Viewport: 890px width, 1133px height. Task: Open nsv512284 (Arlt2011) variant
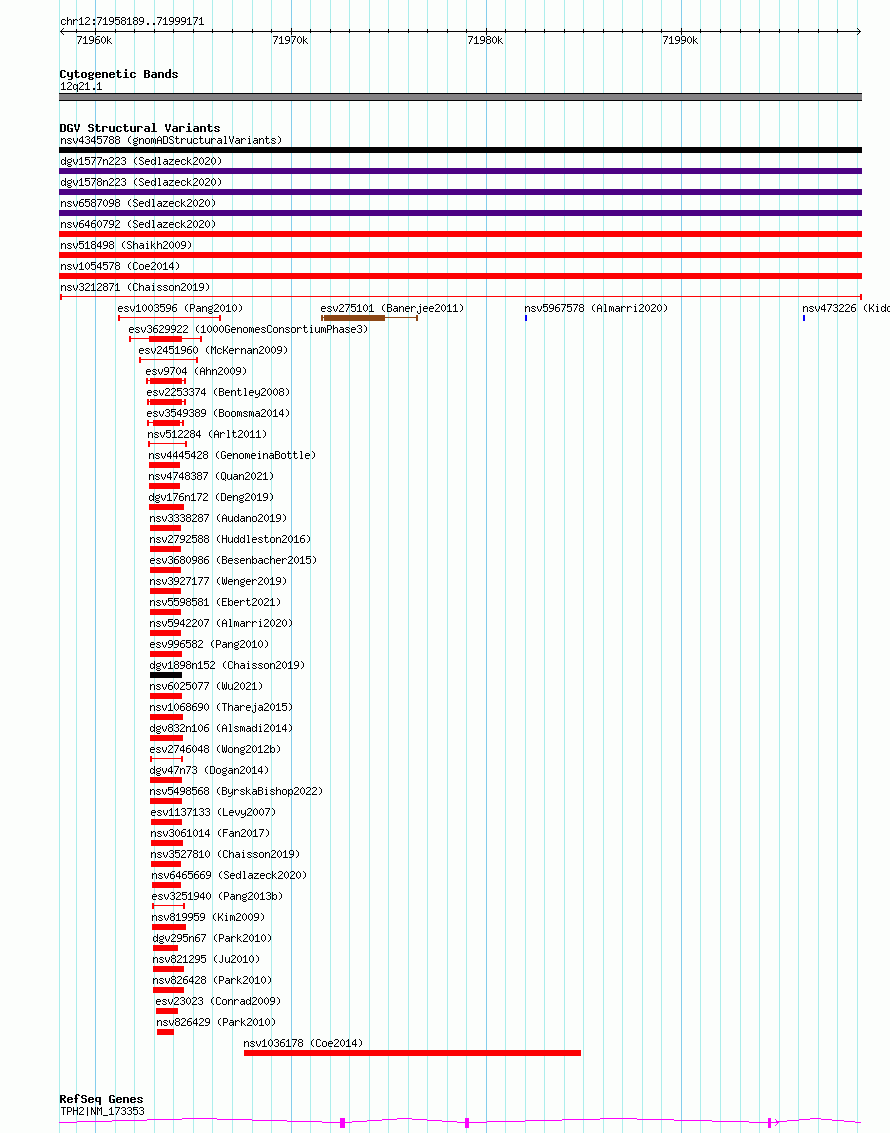click(207, 434)
